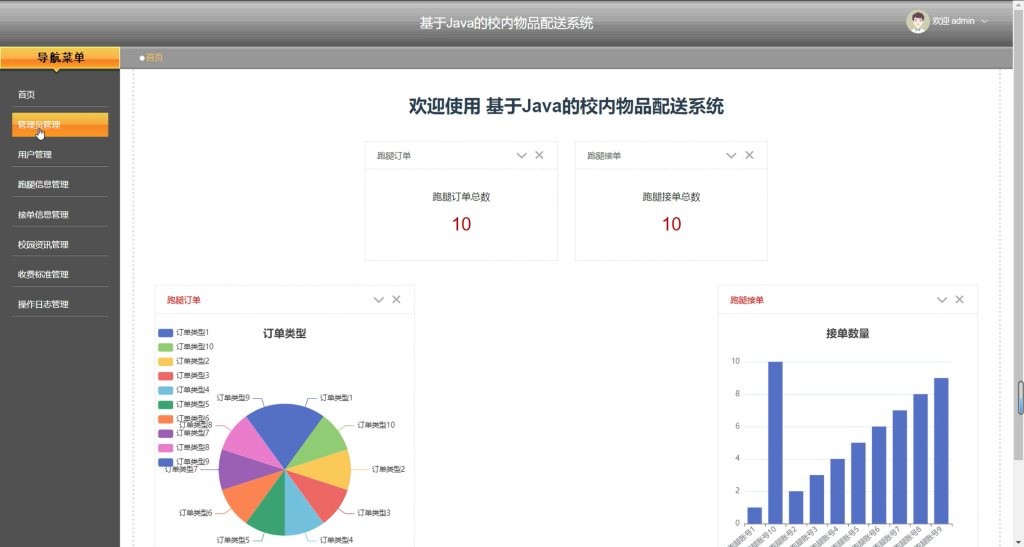The height and width of the screenshot is (547, 1024).
Task: Click the tallest bar reaching 10
Action: [775, 443]
